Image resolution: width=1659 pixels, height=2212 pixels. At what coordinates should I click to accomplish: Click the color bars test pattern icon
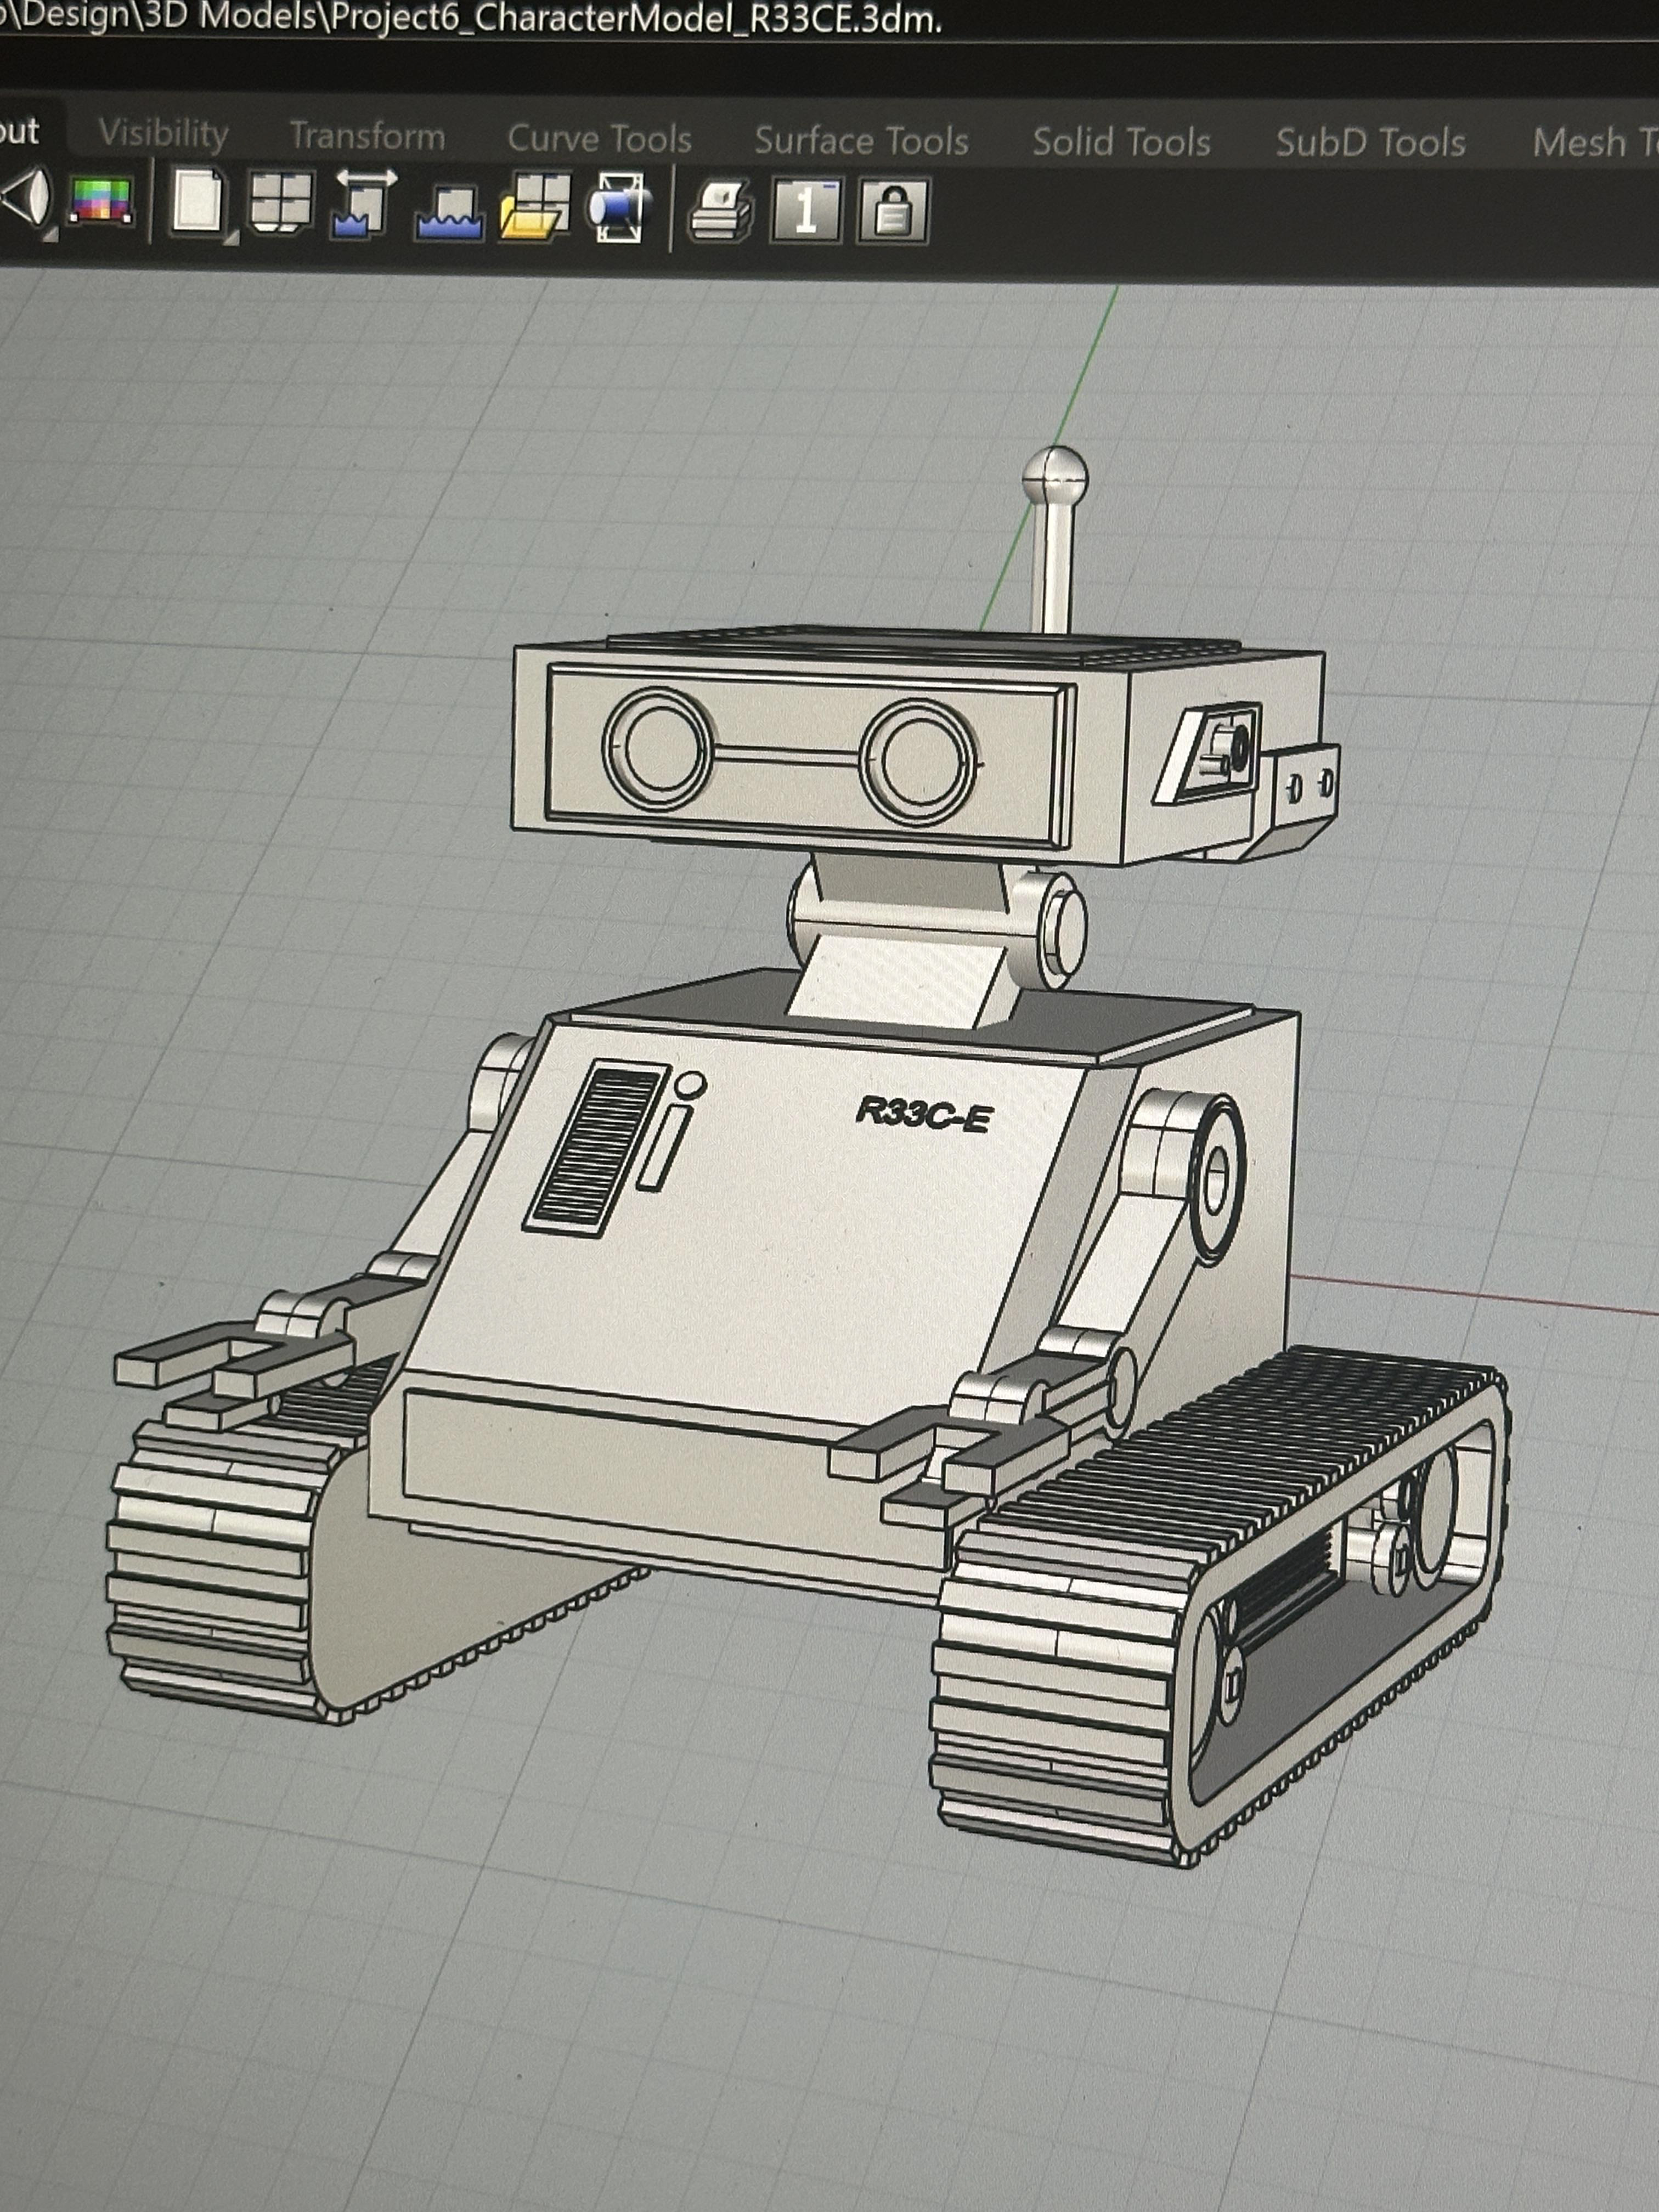[x=101, y=201]
